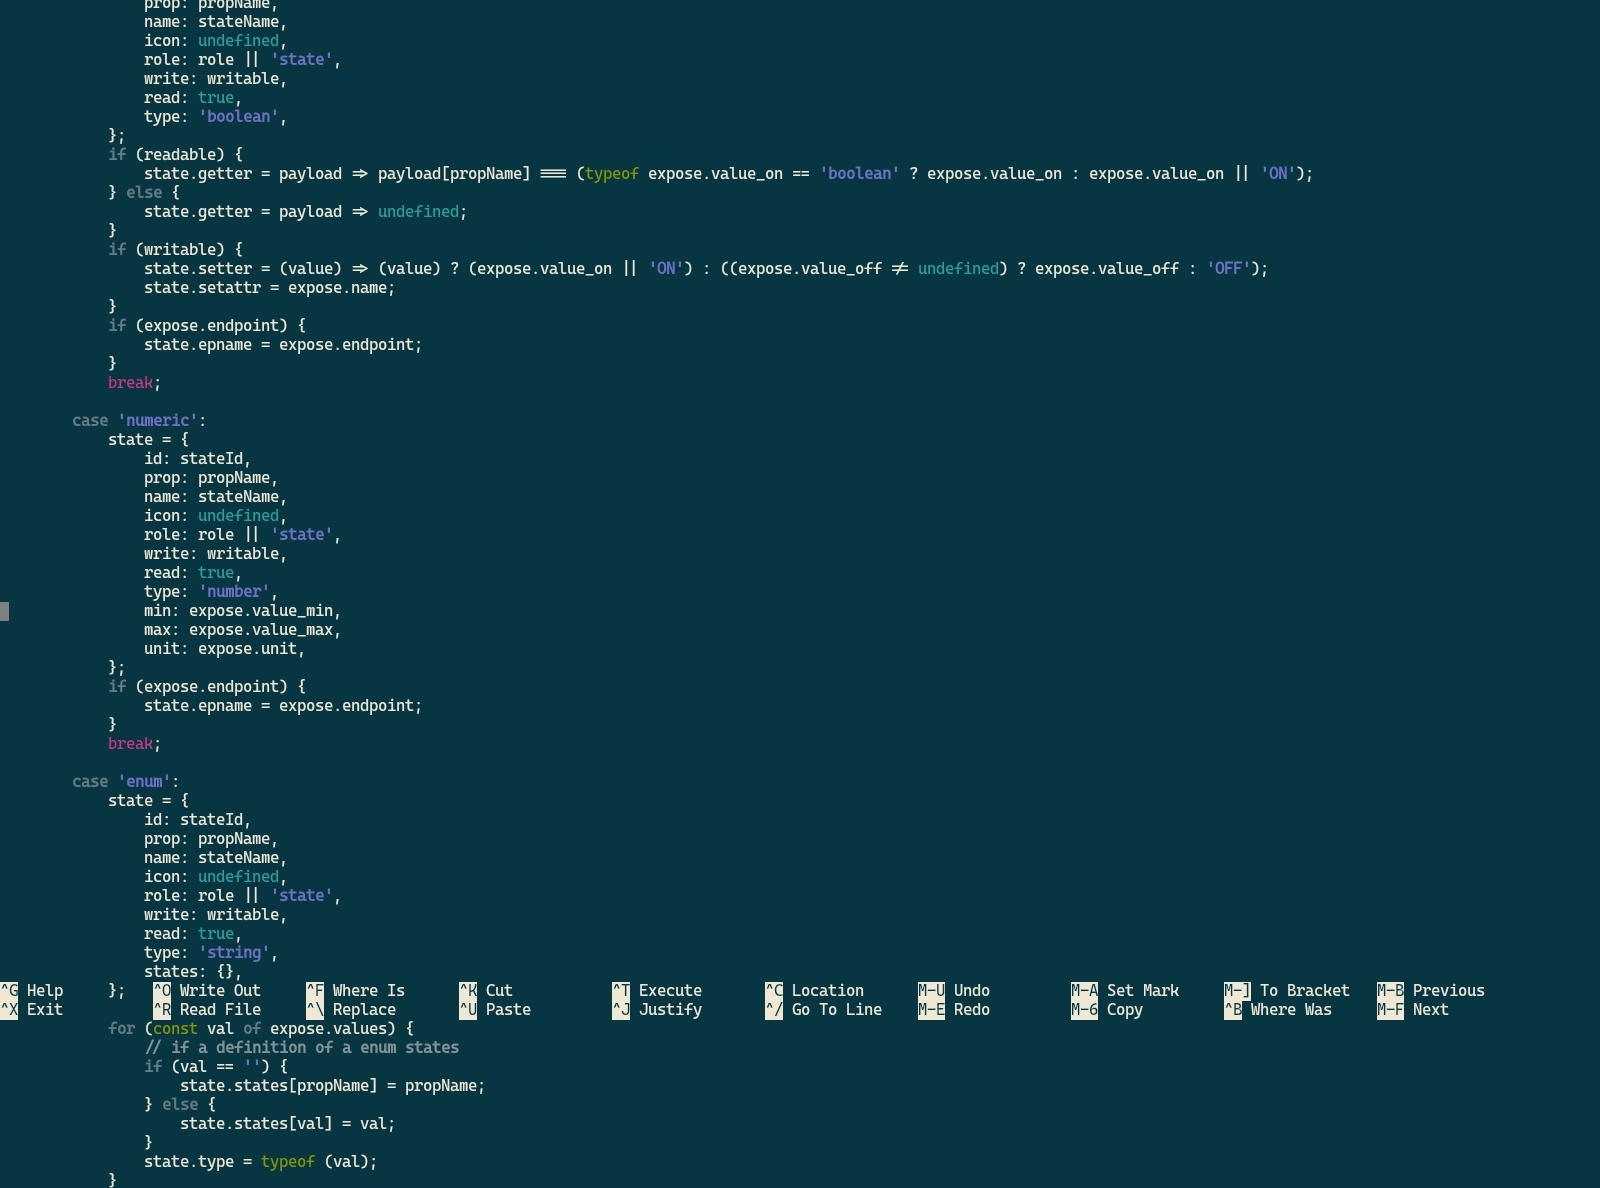This screenshot has width=1600, height=1188.
Task: Place cursor on "type: 'string'," line
Action: (x=211, y=953)
